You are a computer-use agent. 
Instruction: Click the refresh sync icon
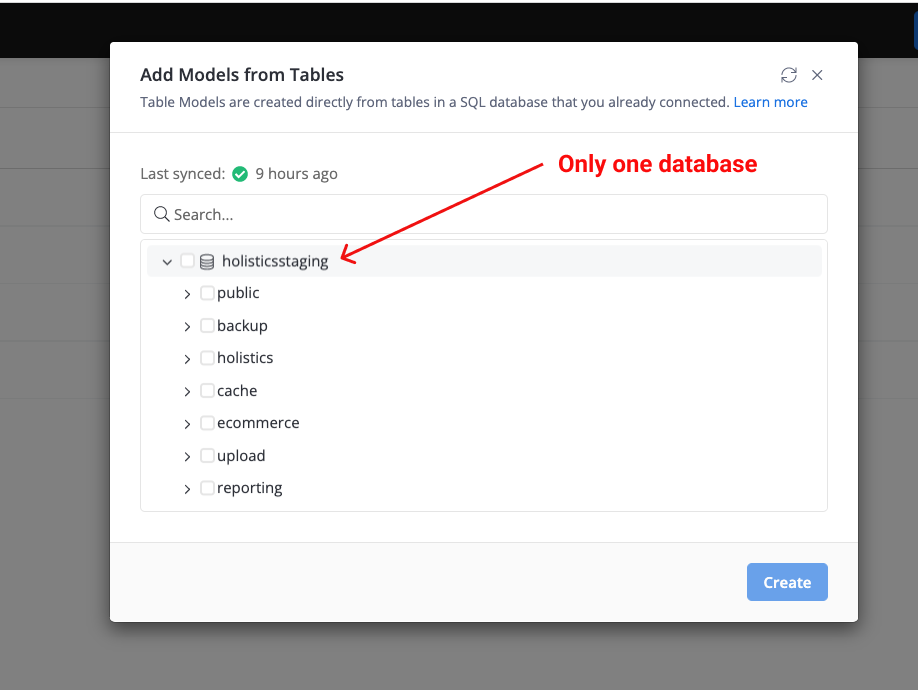click(x=789, y=75)
